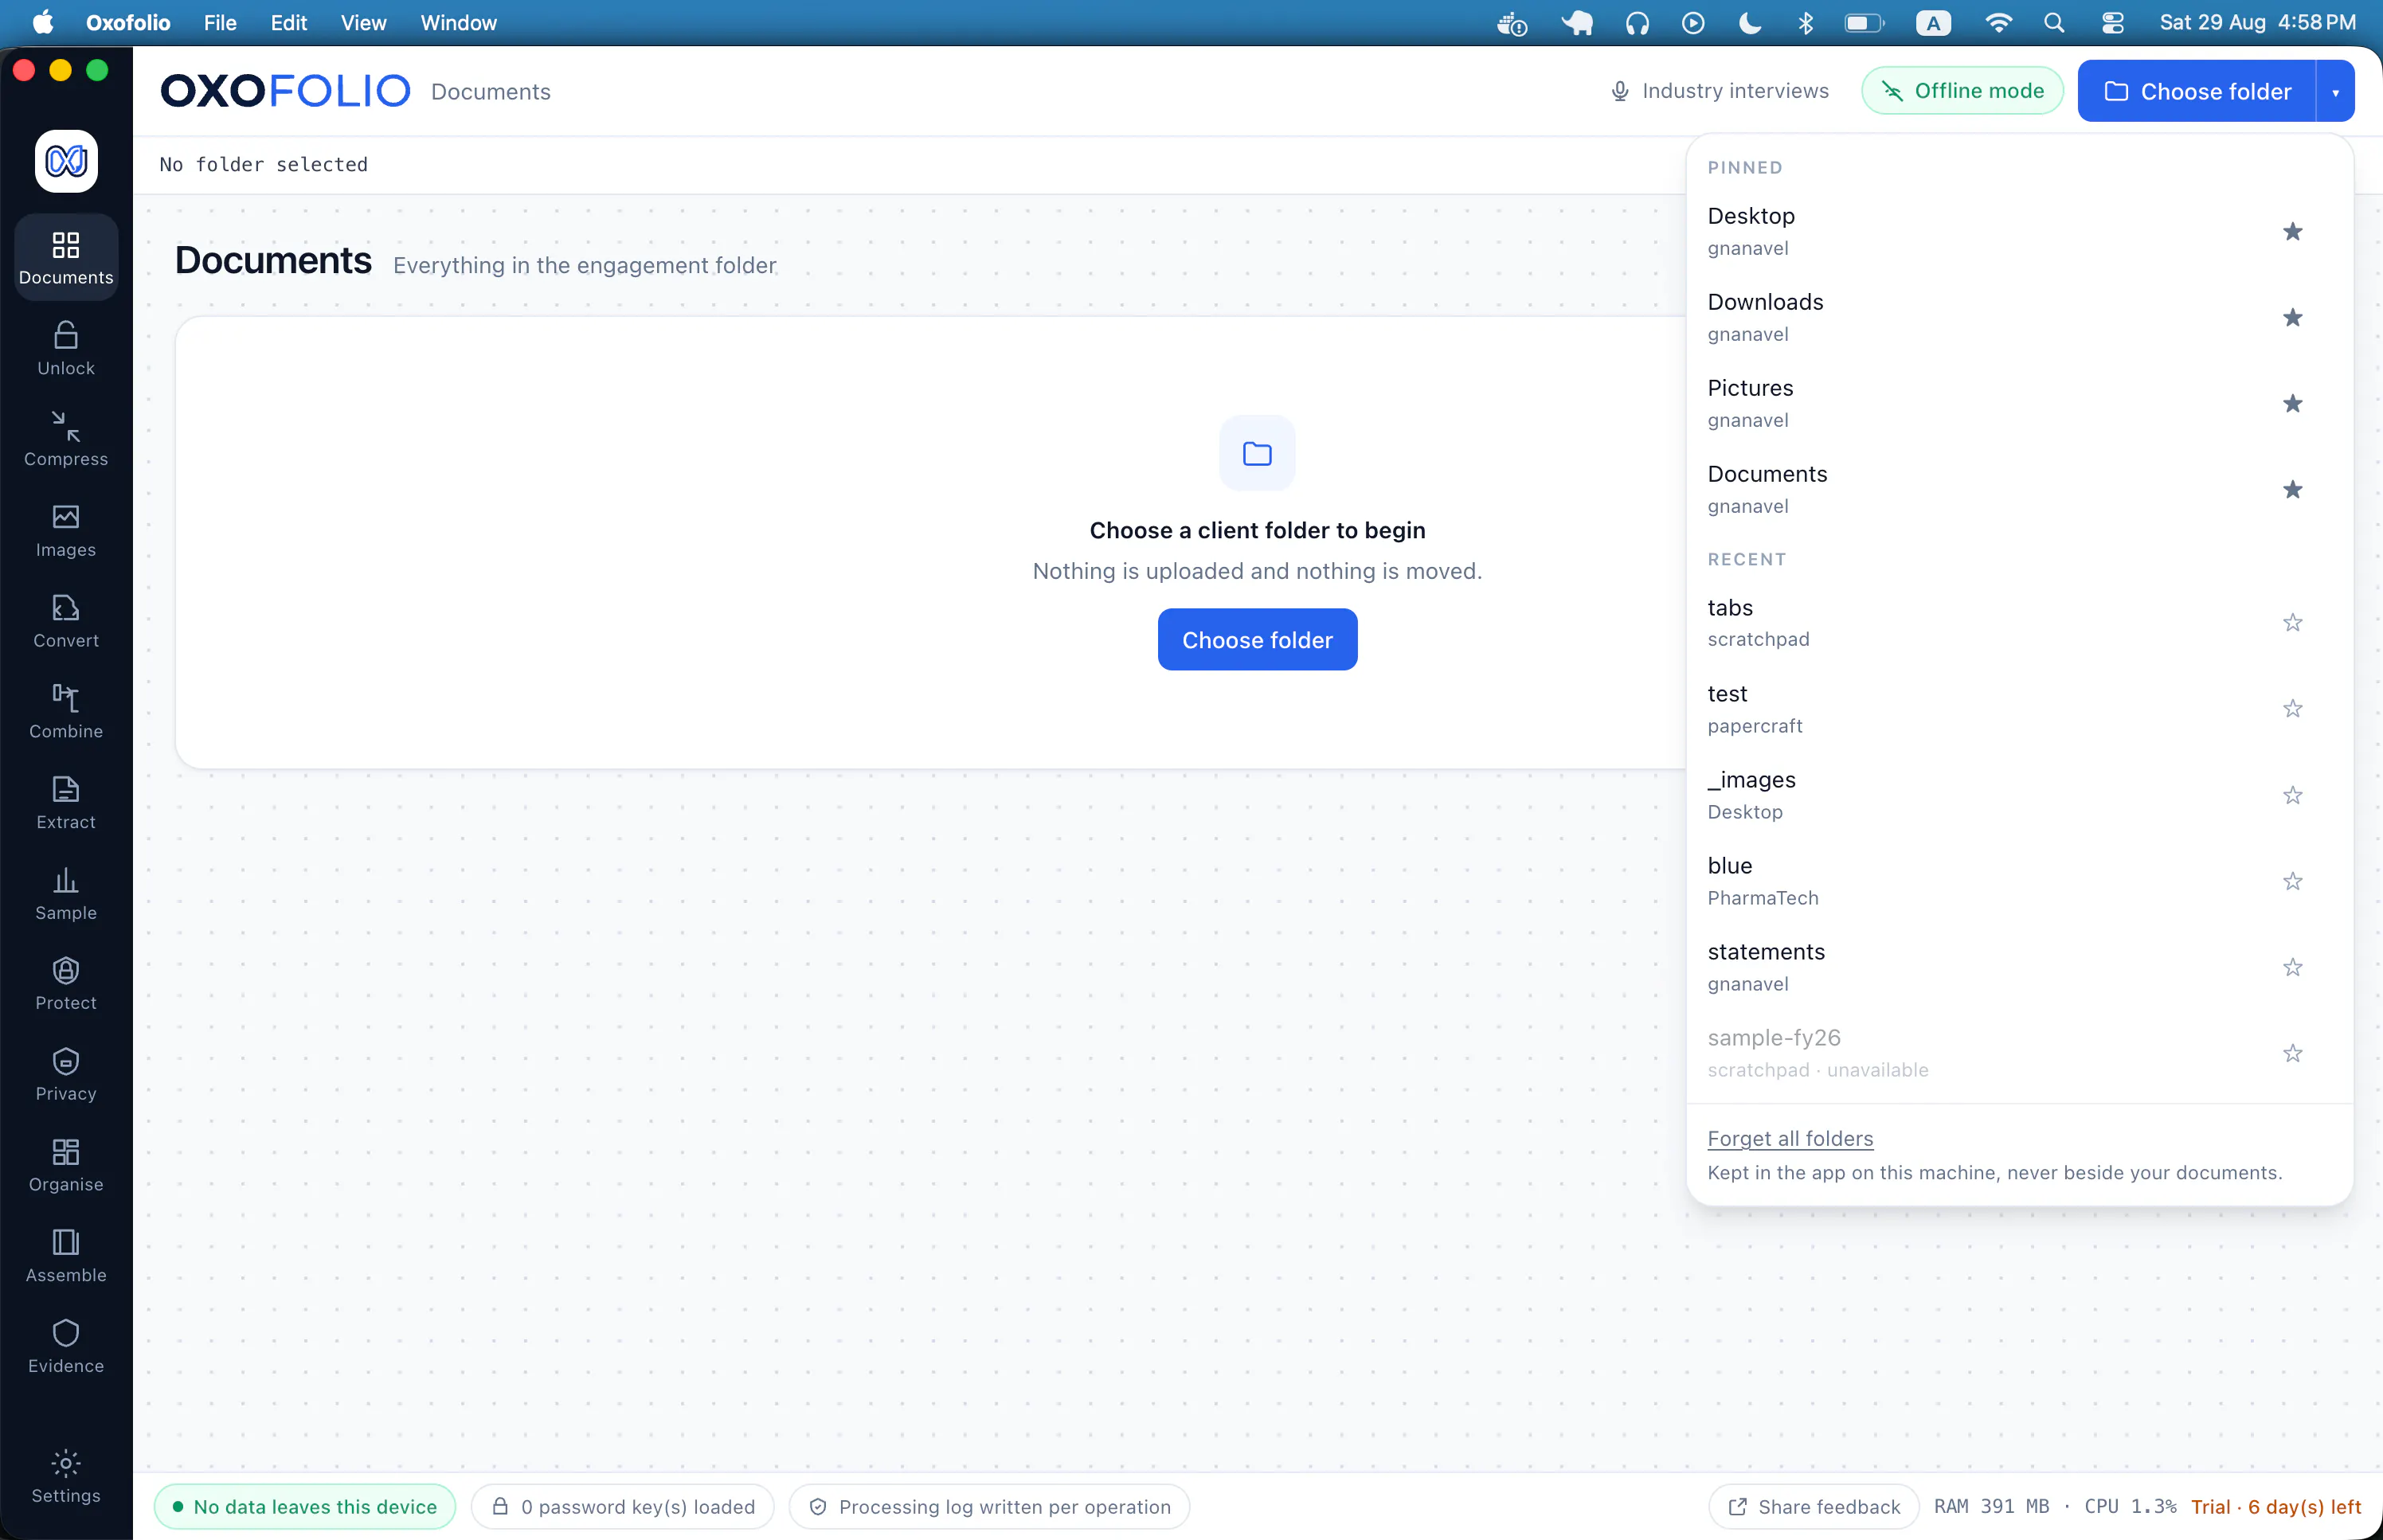Open macOS Control Center
The width and height of the screenshot is (2383, 1540).
[2112, 23]
